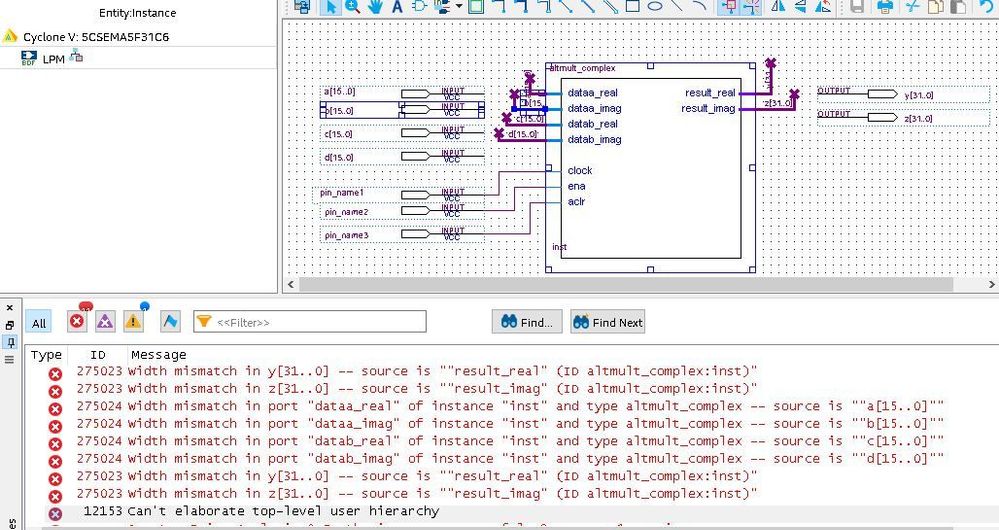Print the schematic

tap(885, 6)
